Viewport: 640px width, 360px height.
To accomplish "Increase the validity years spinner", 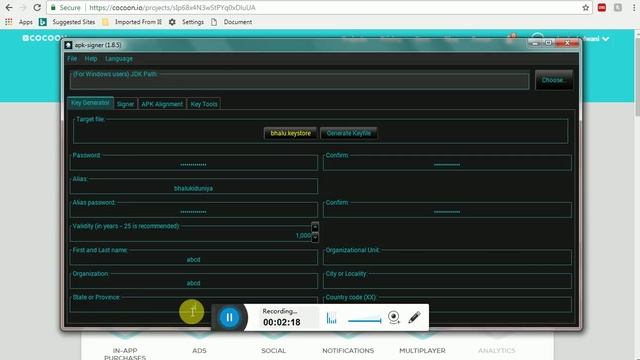I will tap(315, 227).
